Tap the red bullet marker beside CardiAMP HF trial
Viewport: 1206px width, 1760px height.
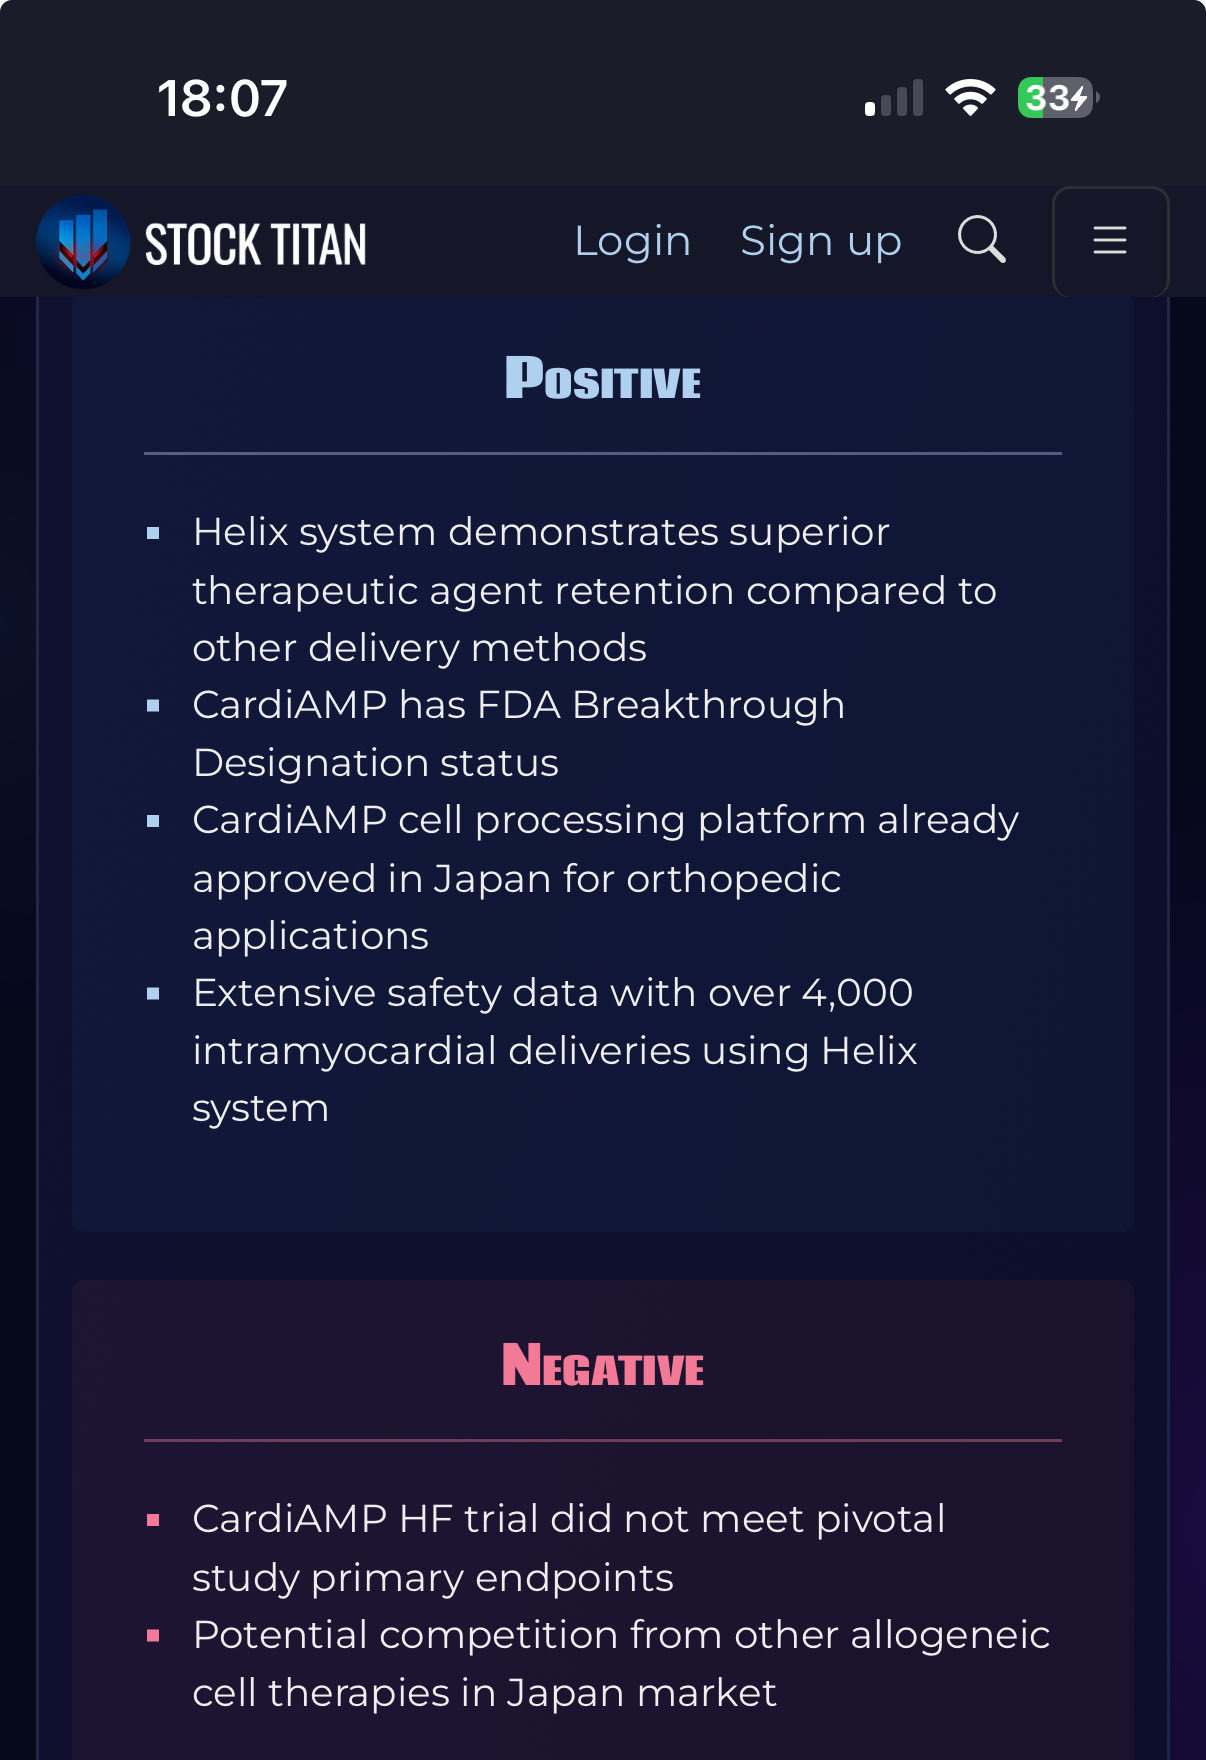(x=153, y=1520)
